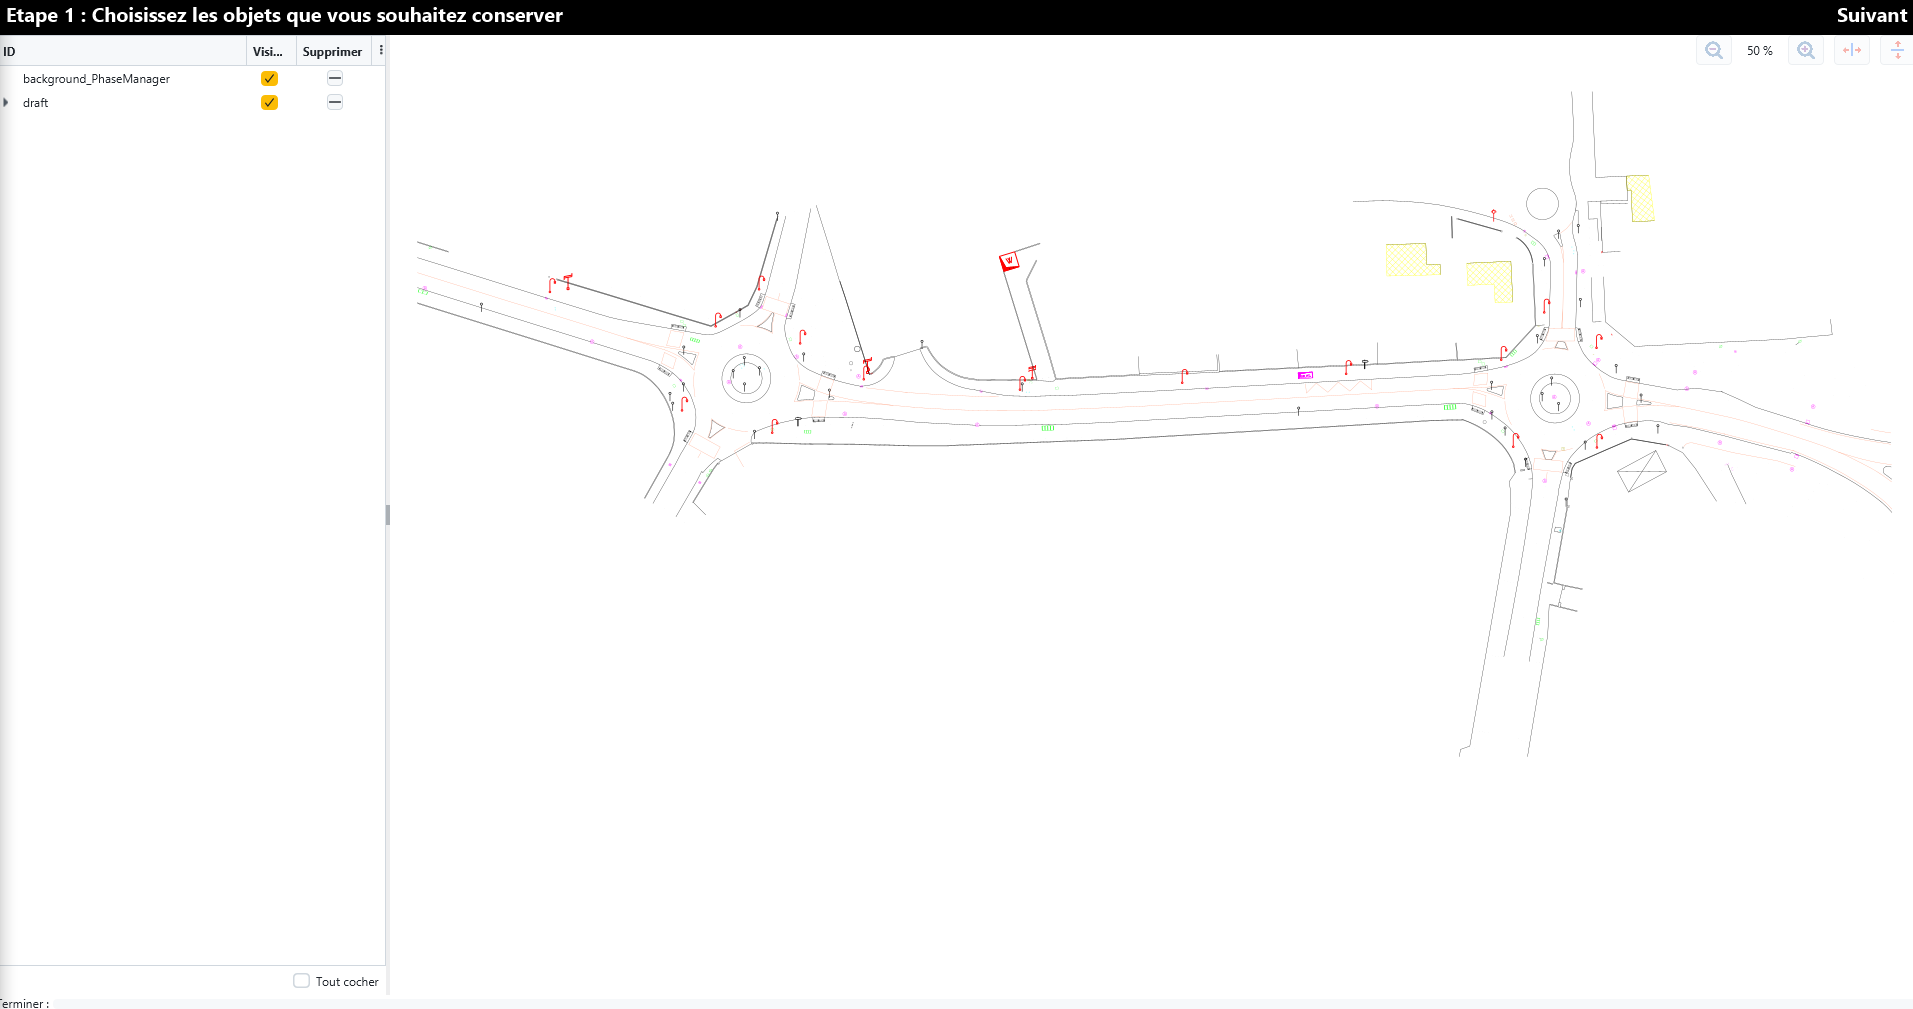The image size is (1913, 1009).
Task: Click the Supprimer column header
Action: tap(332, 52)
